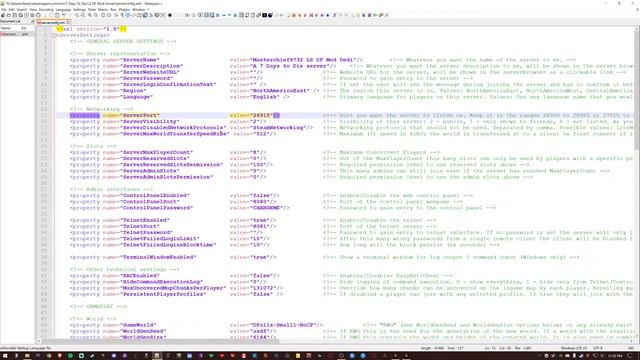Select the serverconfig.xml document tab
Viewport: 640px width, 360px height.
(52, 22)
